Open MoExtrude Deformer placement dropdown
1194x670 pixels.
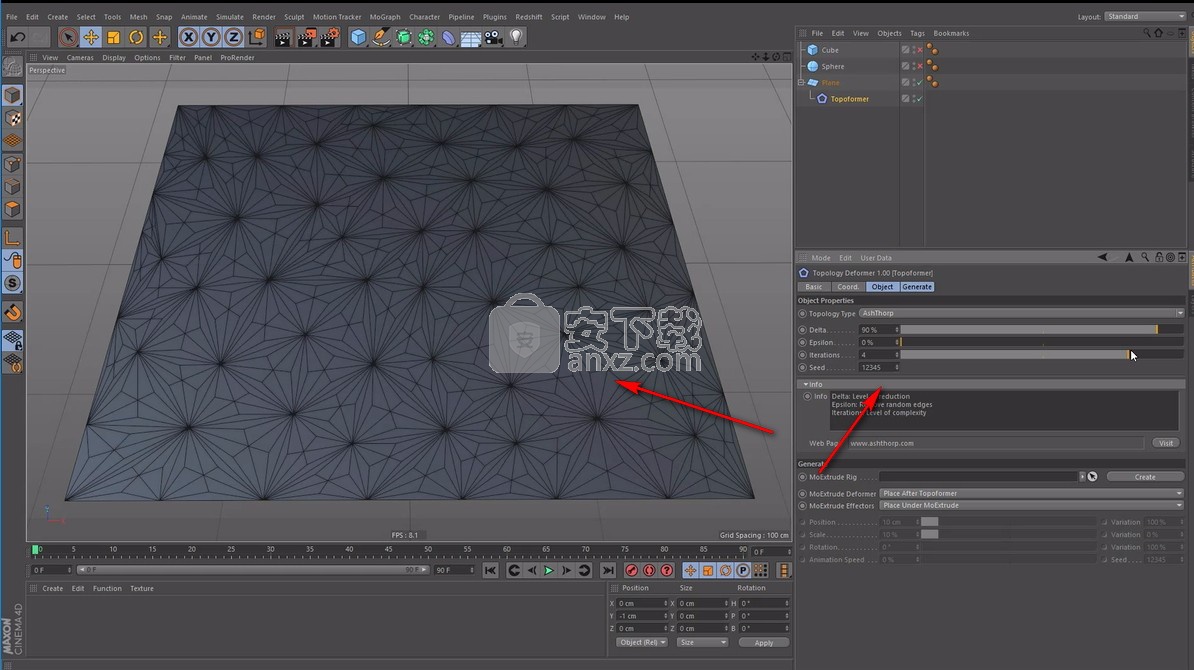tap(1032, 493)
